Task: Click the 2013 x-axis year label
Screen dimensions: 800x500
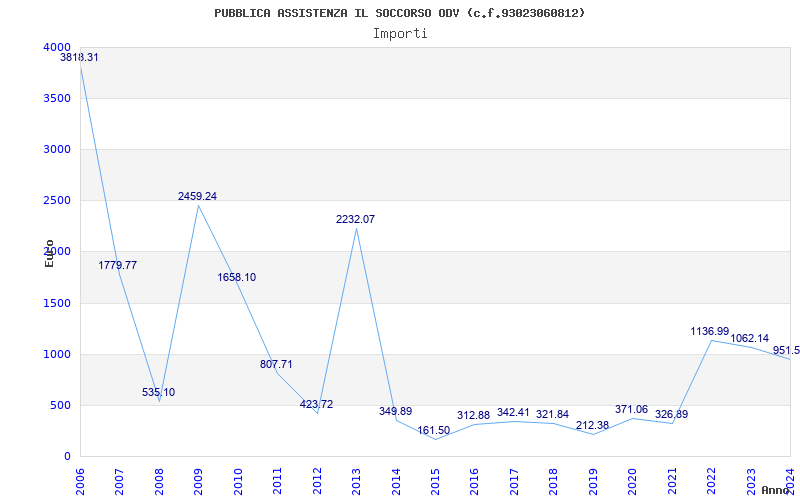Action: pos(356,481)
